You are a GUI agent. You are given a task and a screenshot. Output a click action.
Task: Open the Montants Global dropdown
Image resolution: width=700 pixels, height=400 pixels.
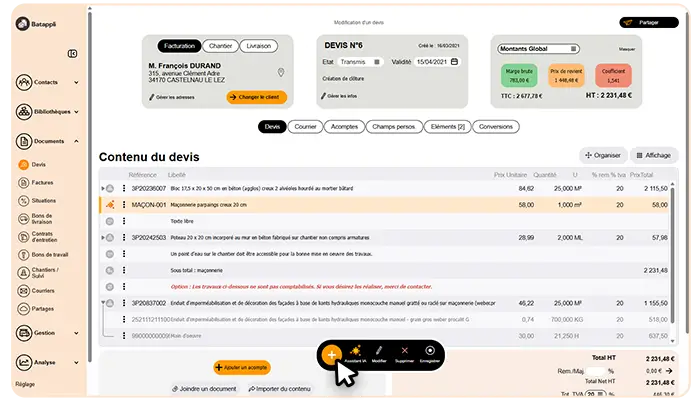pyautogui.click(x=538, y=49)
